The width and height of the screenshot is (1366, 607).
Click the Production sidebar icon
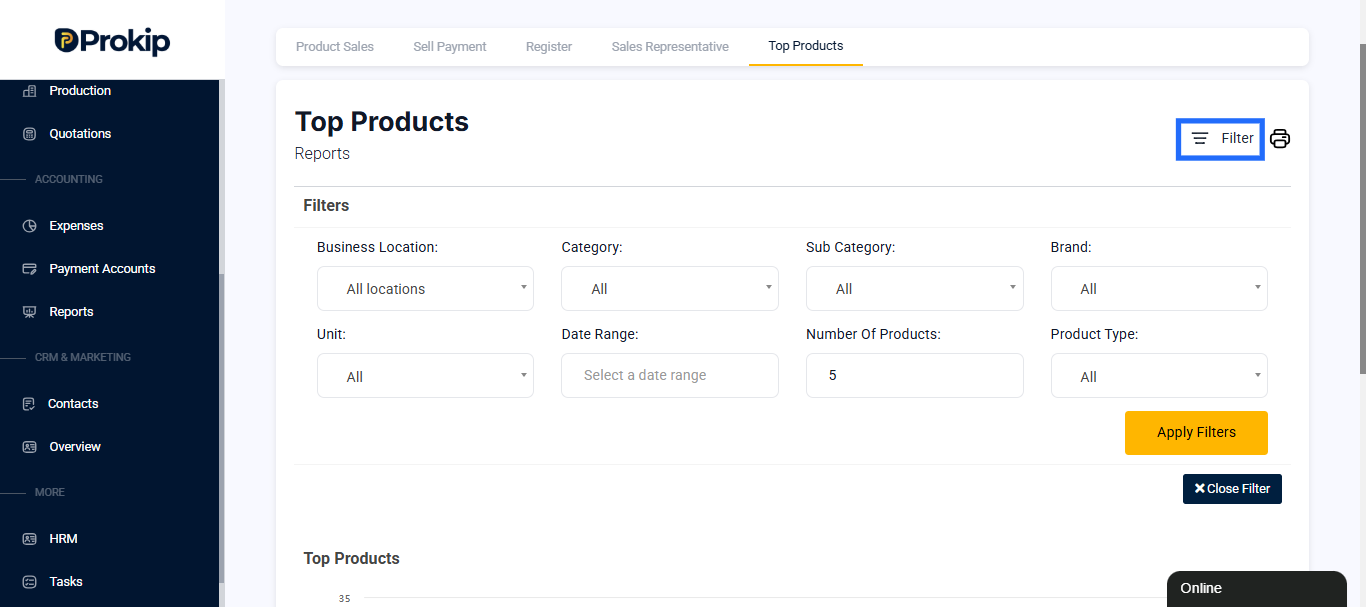click(x=29, y=91)
